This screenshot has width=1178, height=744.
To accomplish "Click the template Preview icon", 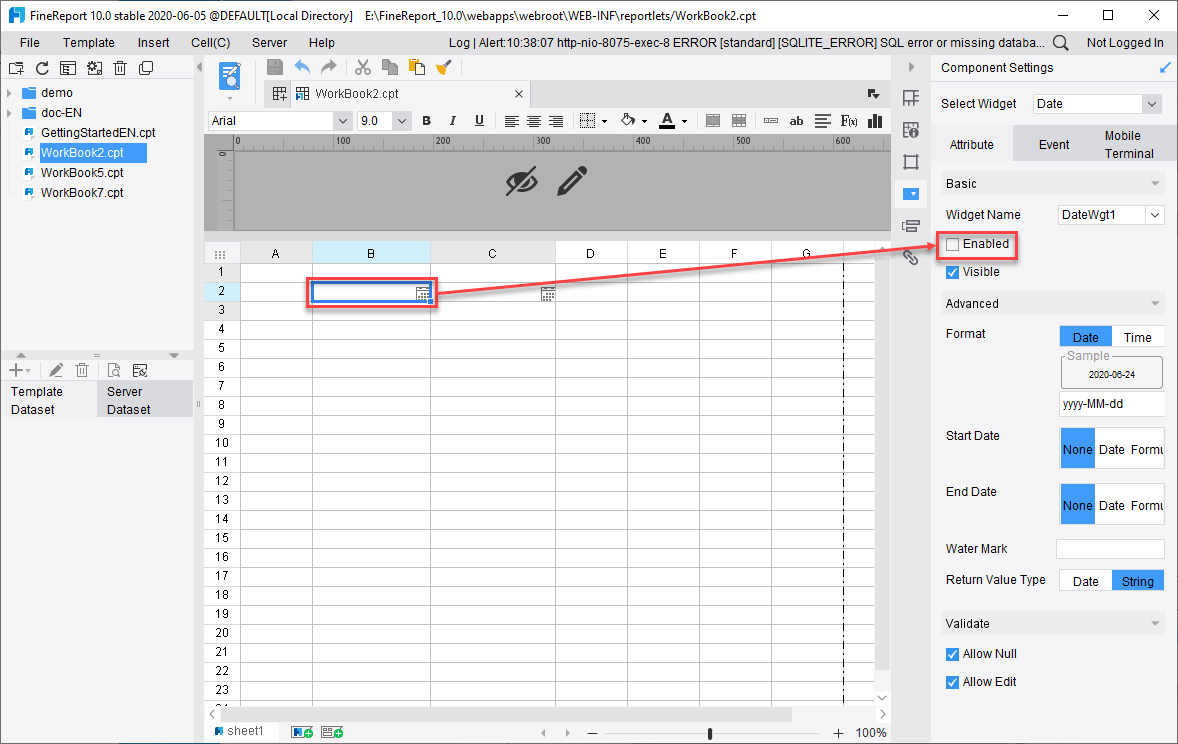I will pyautogui.click(x=229, y=77).
